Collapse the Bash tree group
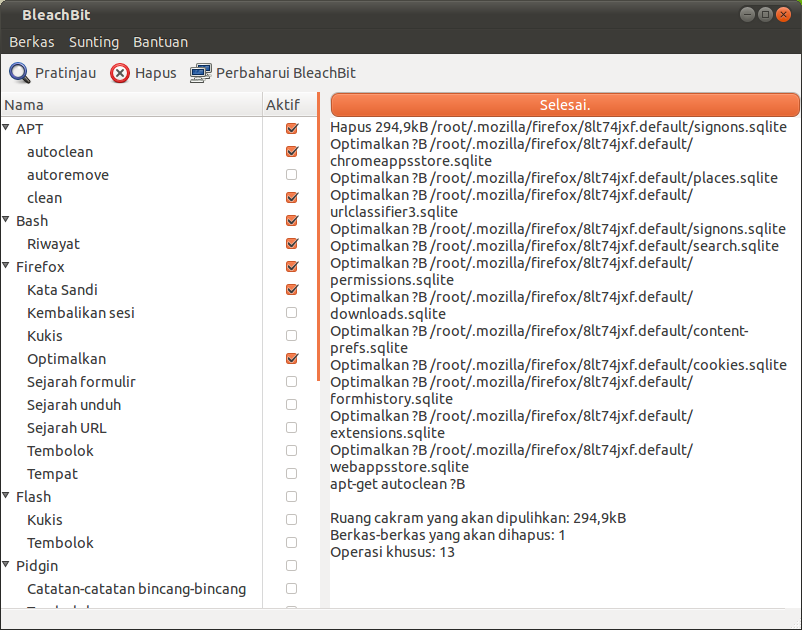802x630 pixels. coord(6,219)
